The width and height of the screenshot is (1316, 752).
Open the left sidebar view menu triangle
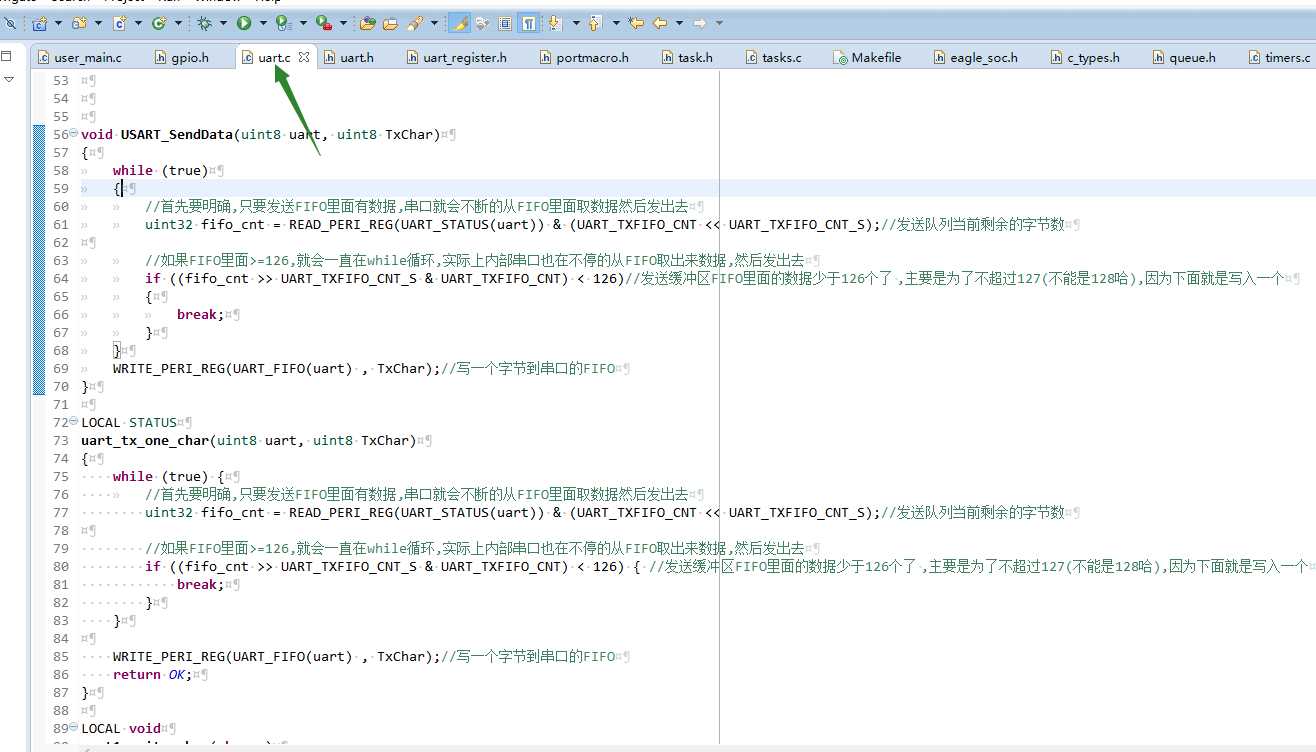pos(8,79)
